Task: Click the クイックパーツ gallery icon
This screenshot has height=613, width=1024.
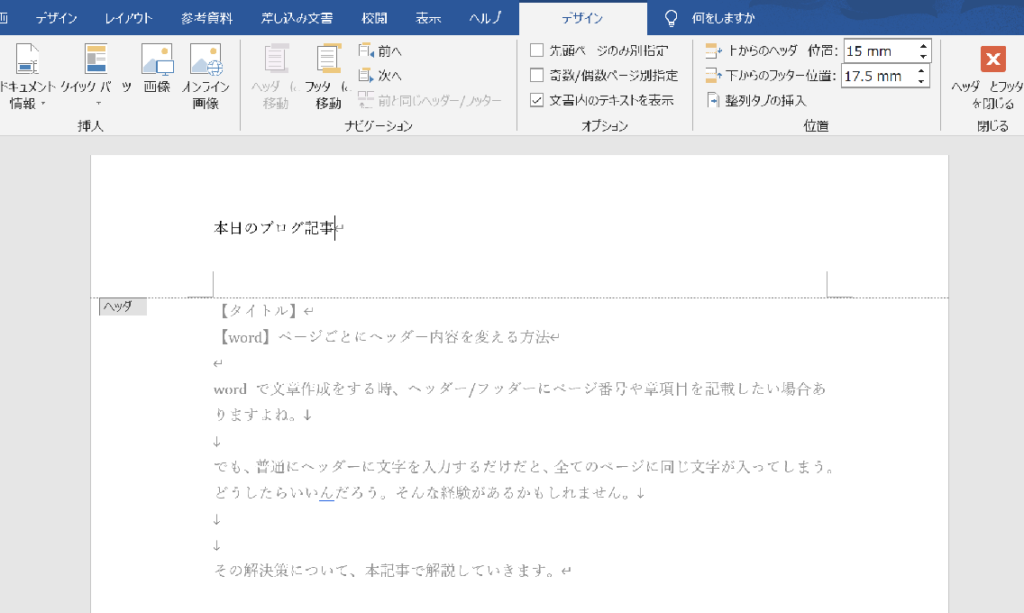Action: [x=95, y=60]
